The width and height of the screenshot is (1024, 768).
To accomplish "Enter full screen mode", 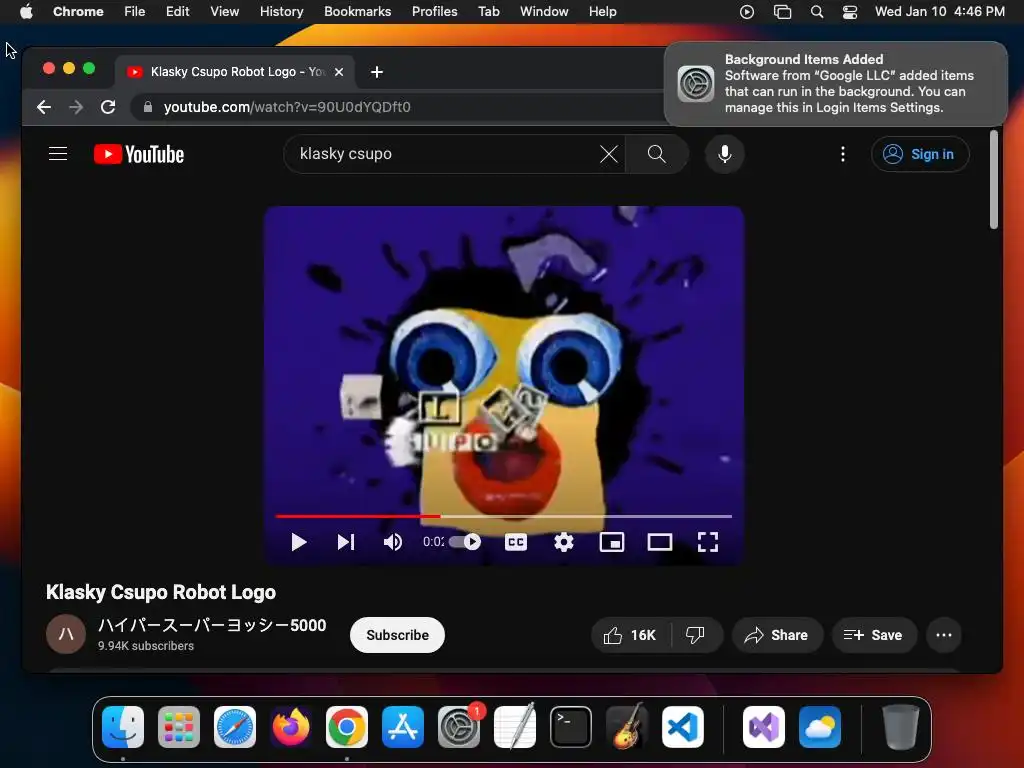I will coord(708,542).
